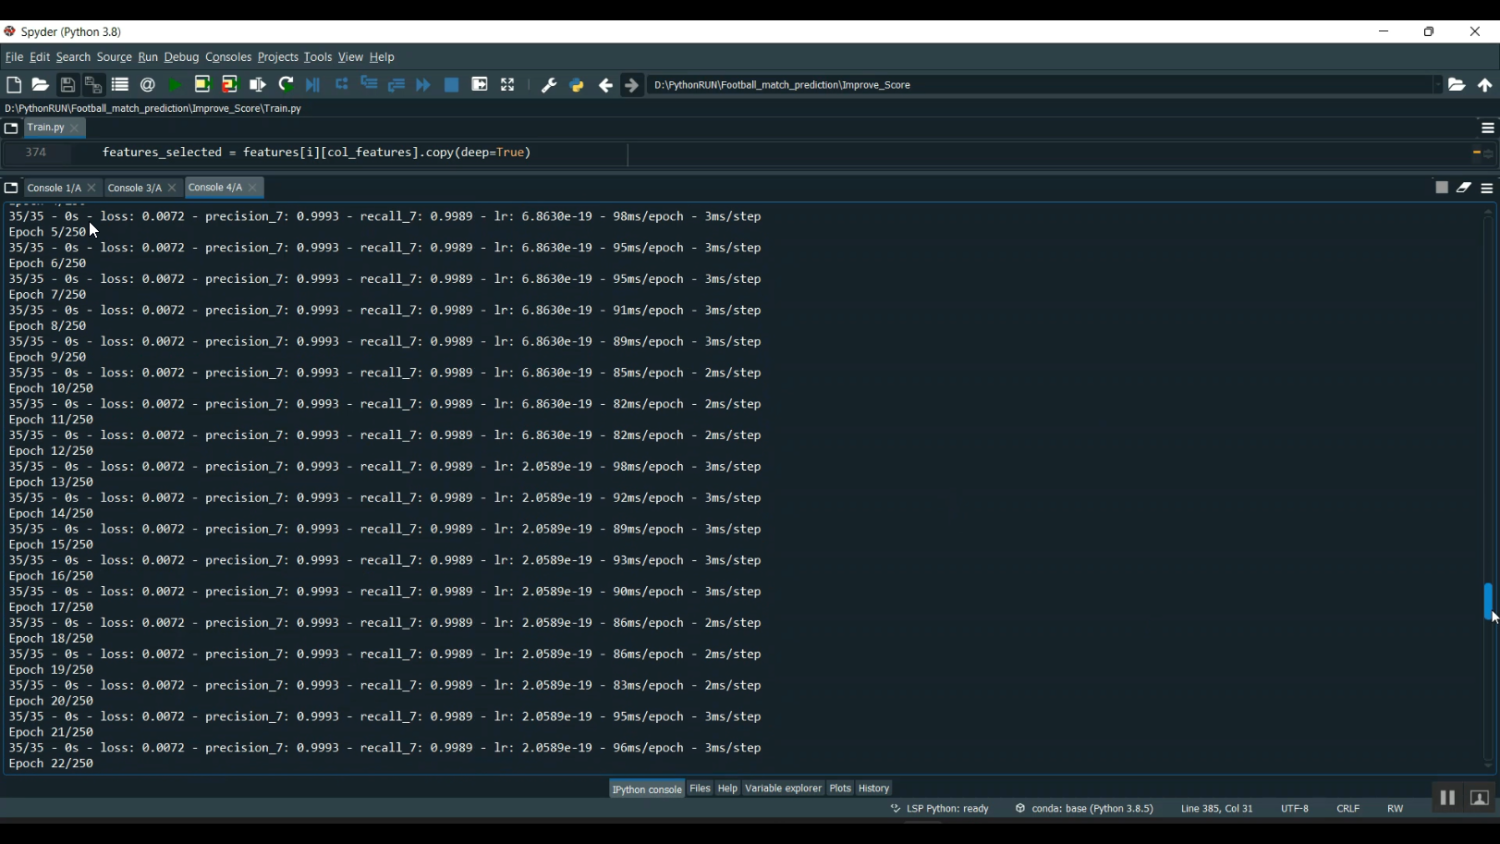Browse working directory folder icon

click(x=1457, y=86)
